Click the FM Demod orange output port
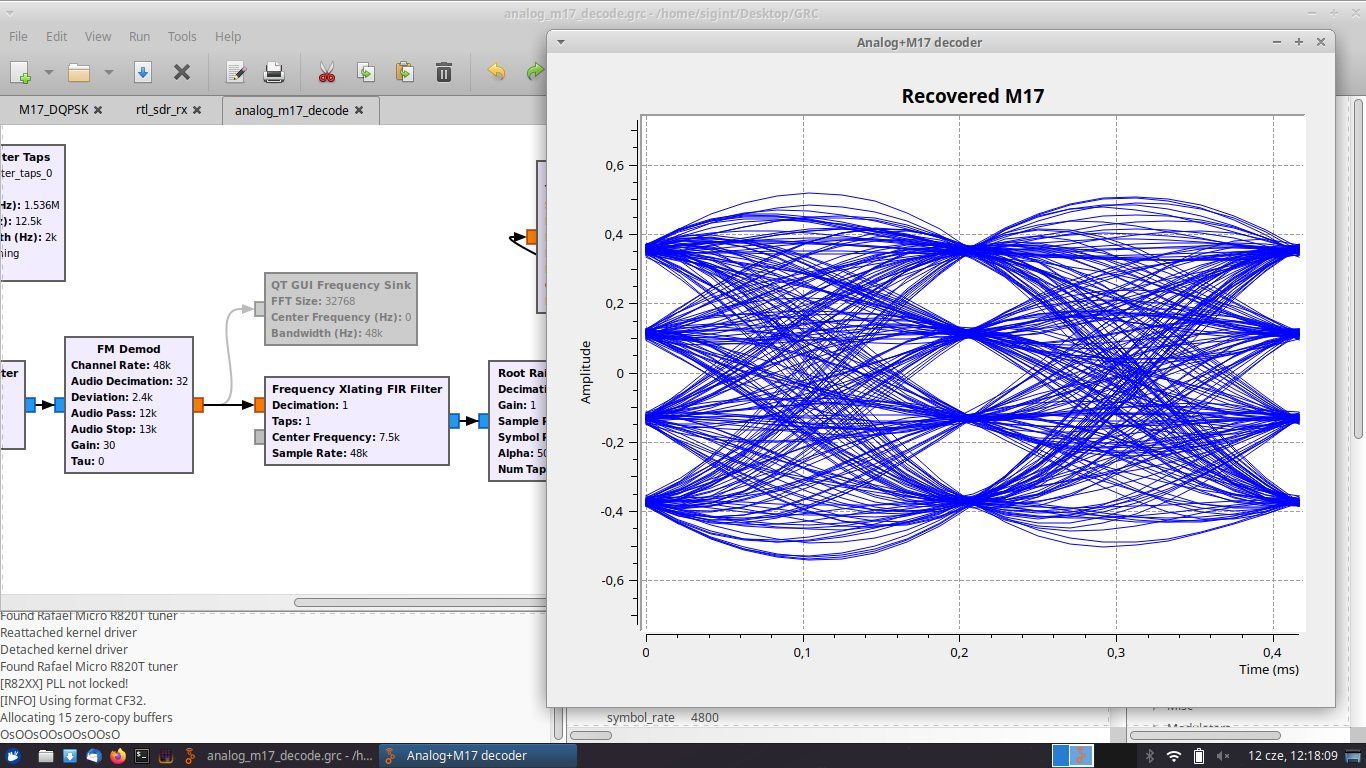Screen dimensions: 1366x768 point(198,405)
